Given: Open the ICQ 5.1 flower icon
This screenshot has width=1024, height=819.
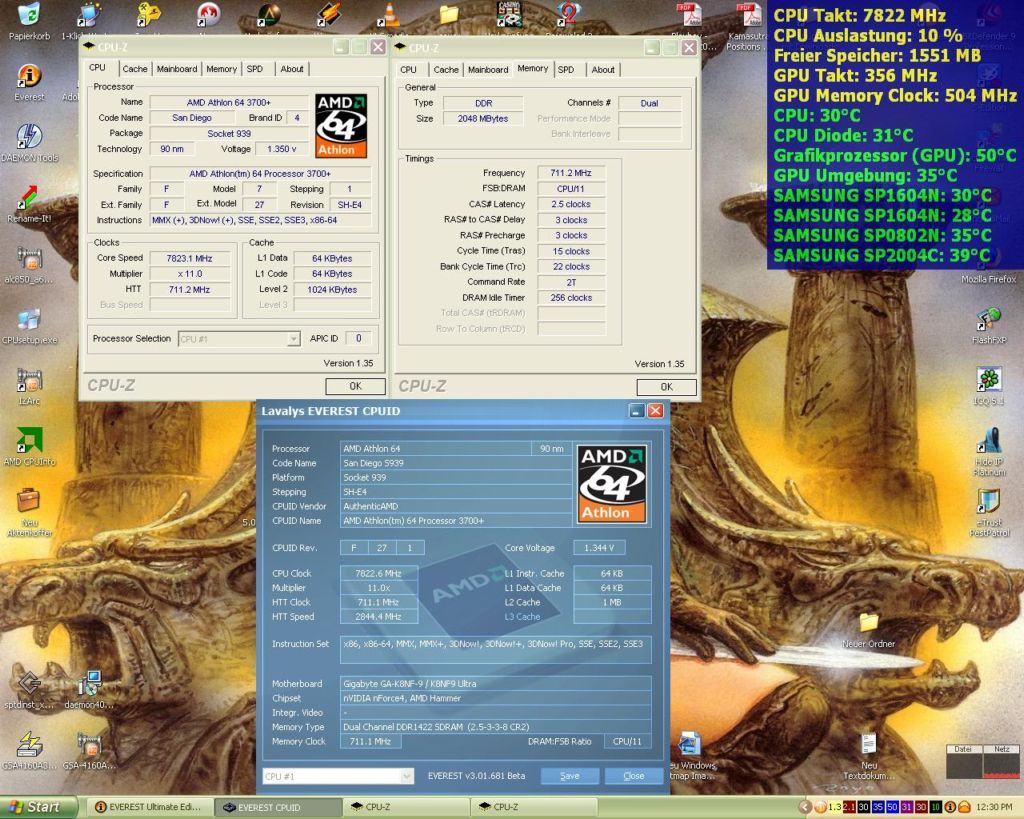Looking at the screenshot, I should (989, 380).
